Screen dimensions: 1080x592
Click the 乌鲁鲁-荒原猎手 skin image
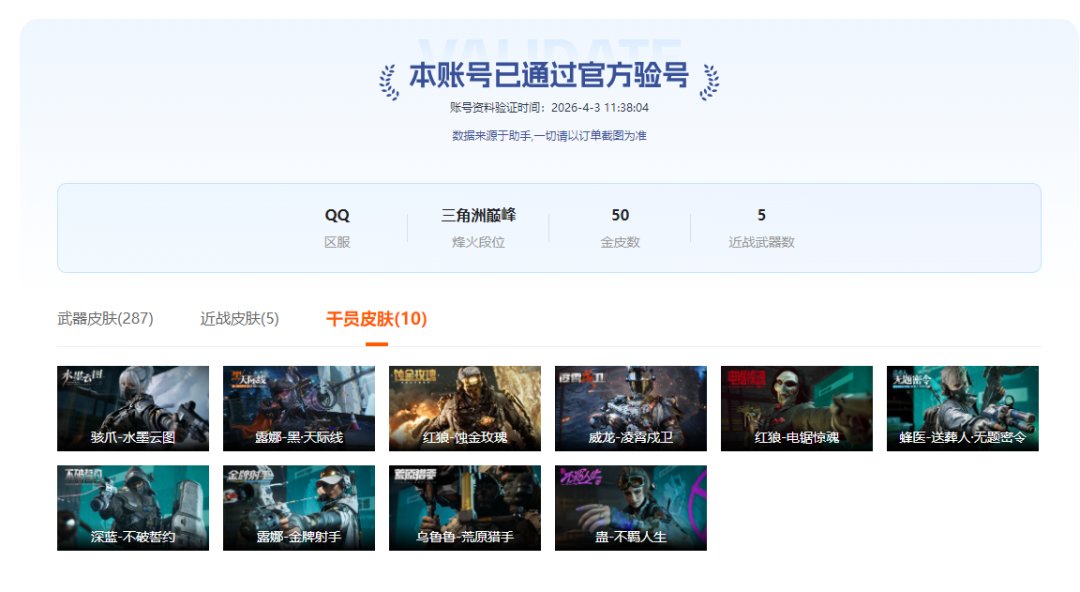(x=463, y=508)
